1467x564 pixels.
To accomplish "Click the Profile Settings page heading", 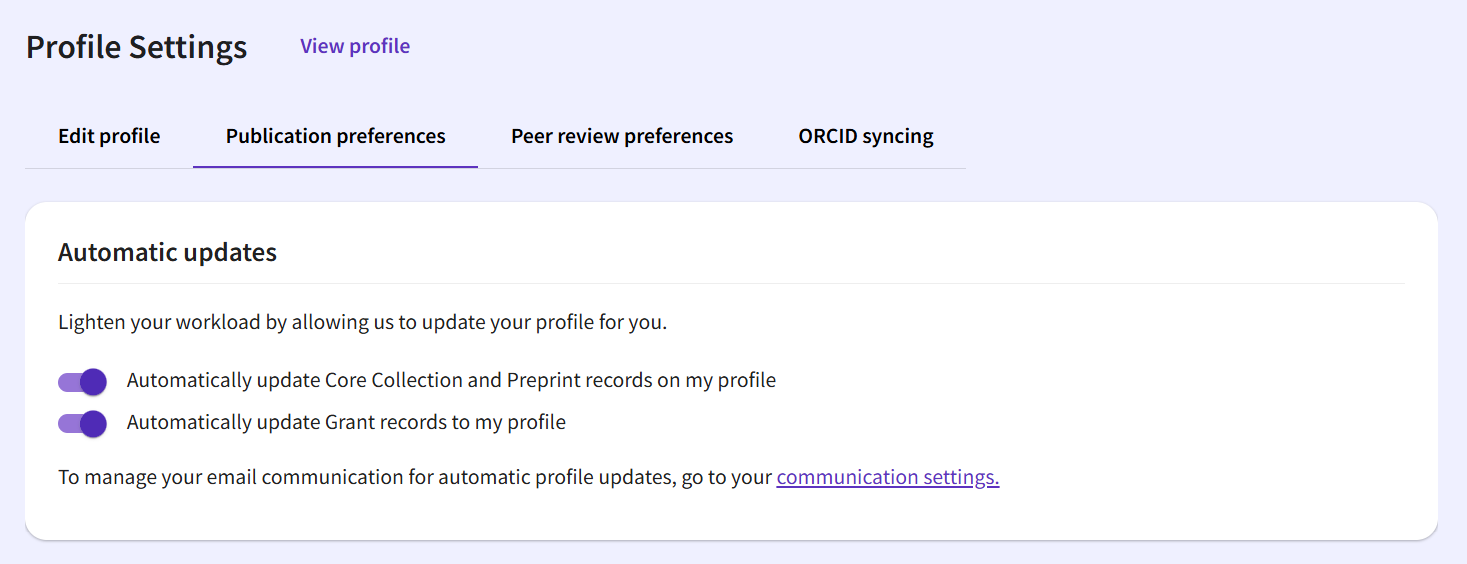I will [137, 47].
